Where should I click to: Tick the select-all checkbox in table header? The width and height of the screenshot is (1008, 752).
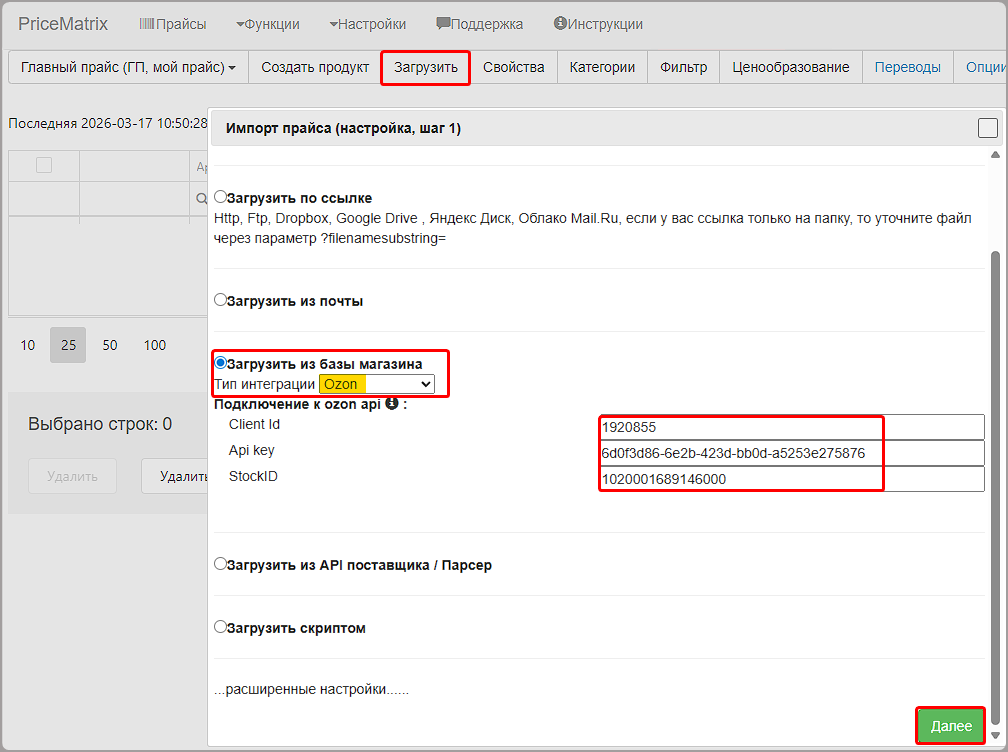tap(44, 166)
